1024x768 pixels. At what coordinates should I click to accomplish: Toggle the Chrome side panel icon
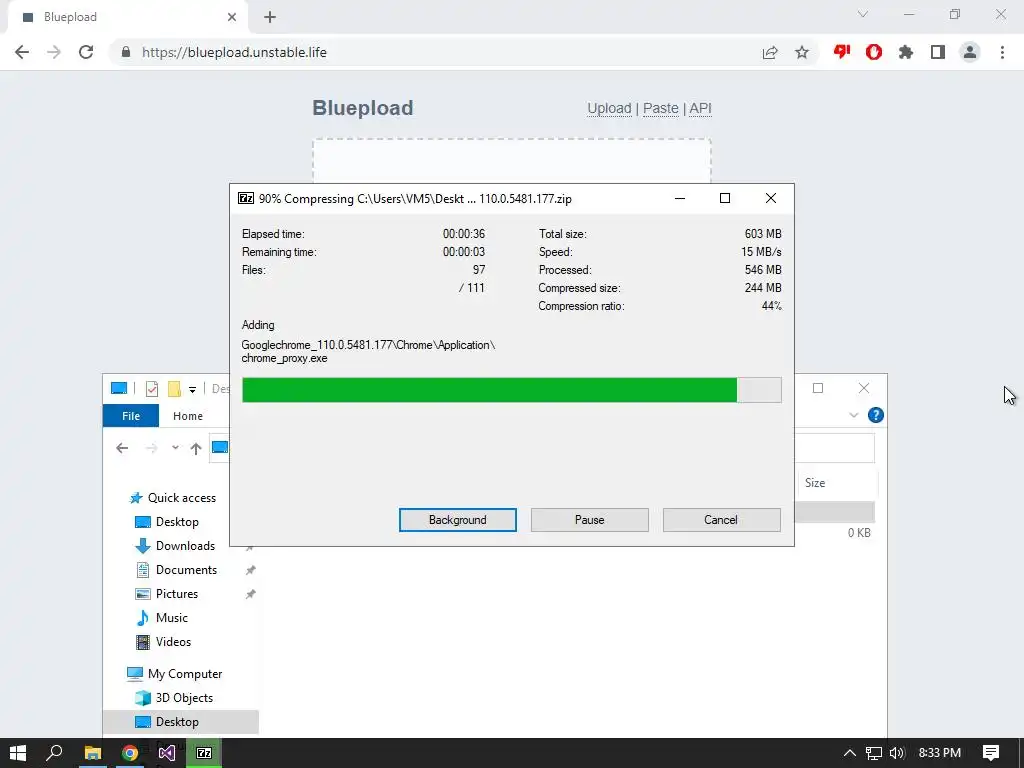pos(938,52)
